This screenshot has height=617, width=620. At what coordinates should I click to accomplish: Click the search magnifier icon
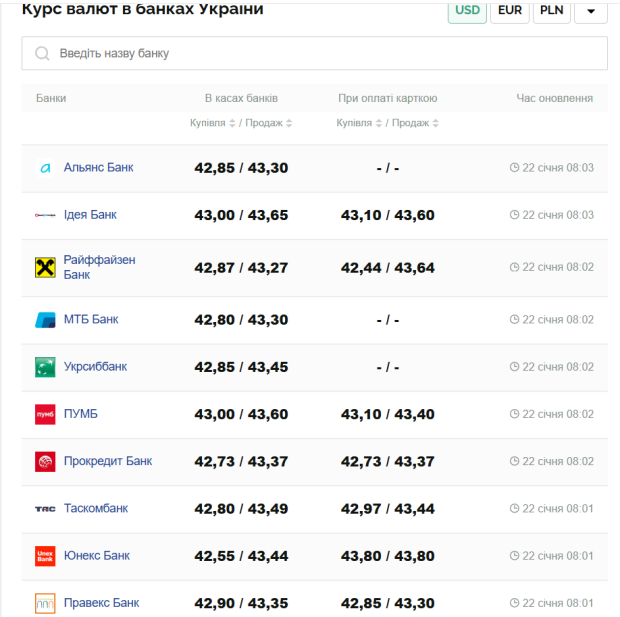(42, 54)
